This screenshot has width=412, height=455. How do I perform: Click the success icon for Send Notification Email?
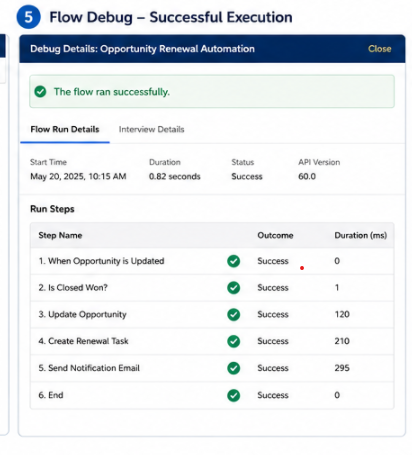pos(233,368)
